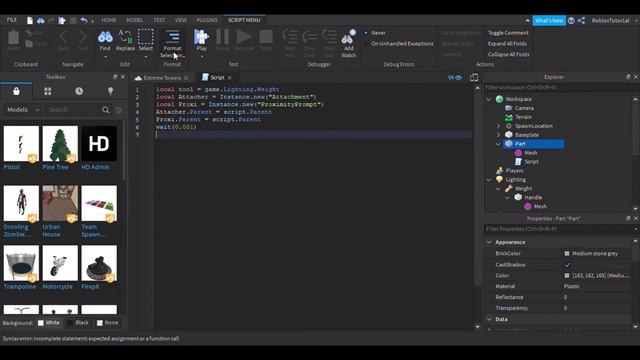Click the What's New button
Viewport: 640px width, 360px height.
point(549,20)
